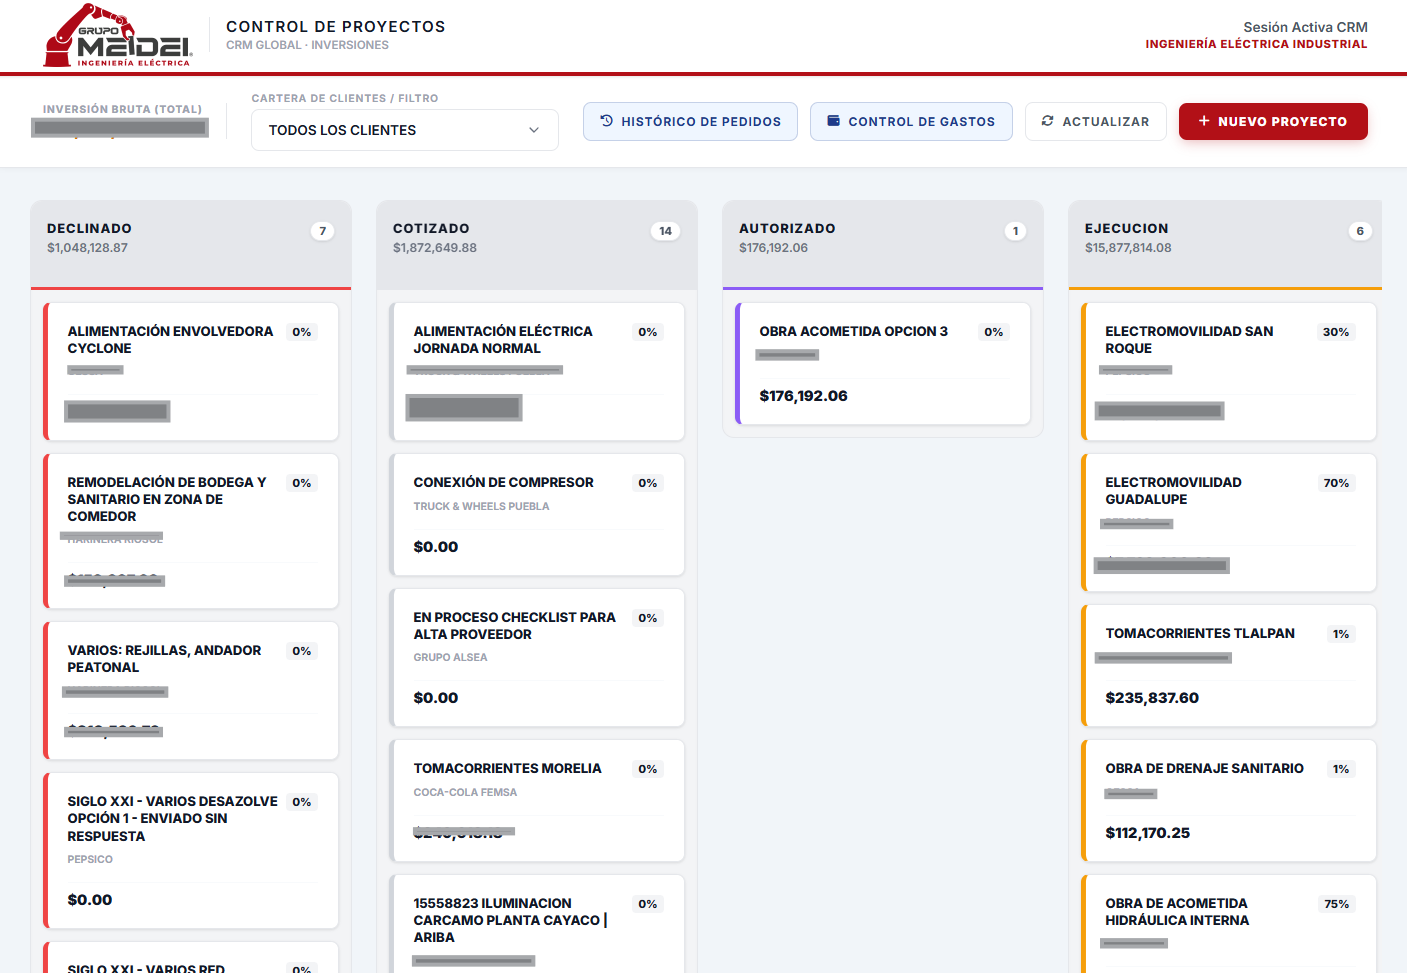Open Obra de Acometida Hidráulica Interna card
1407x973 pixels.
tap(1228, 924)
